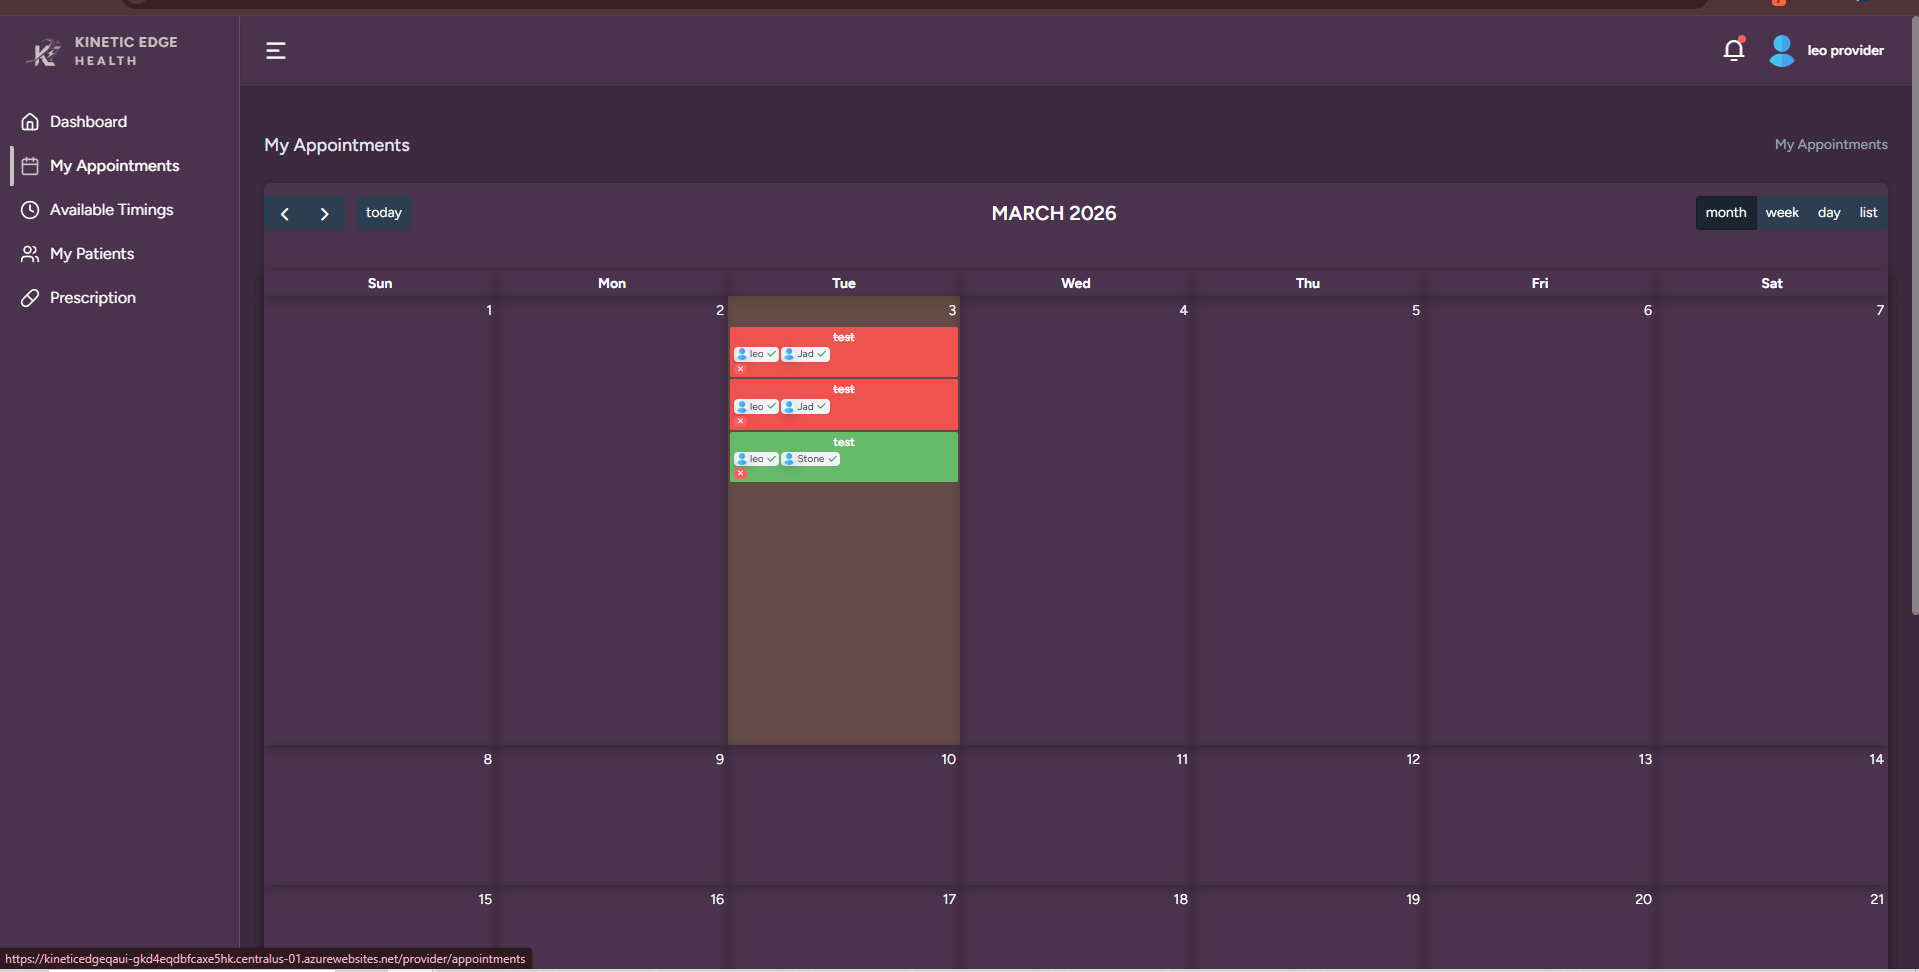Viewport: 1919px width, 972px height.
Task: Click the Stone patient badge
Action: (x=810, y=459)
